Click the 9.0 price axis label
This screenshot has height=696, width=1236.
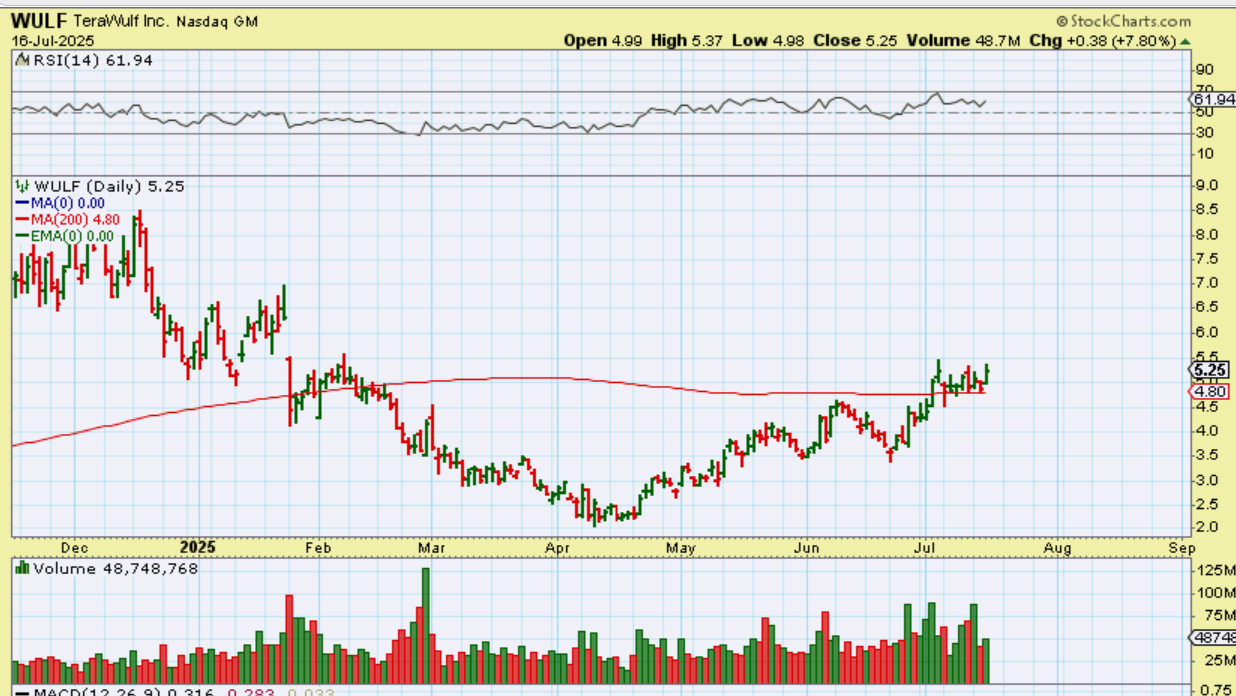coord(1206,185)
